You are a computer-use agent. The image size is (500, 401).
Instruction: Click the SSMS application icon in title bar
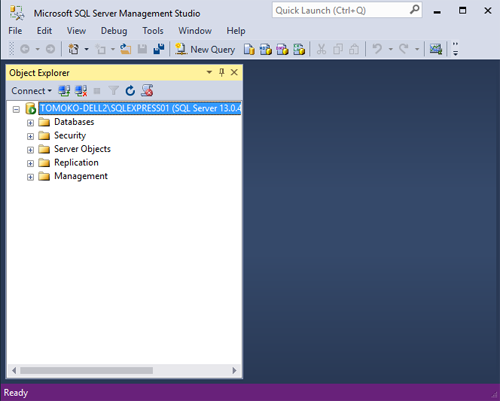tap(17, 13)
